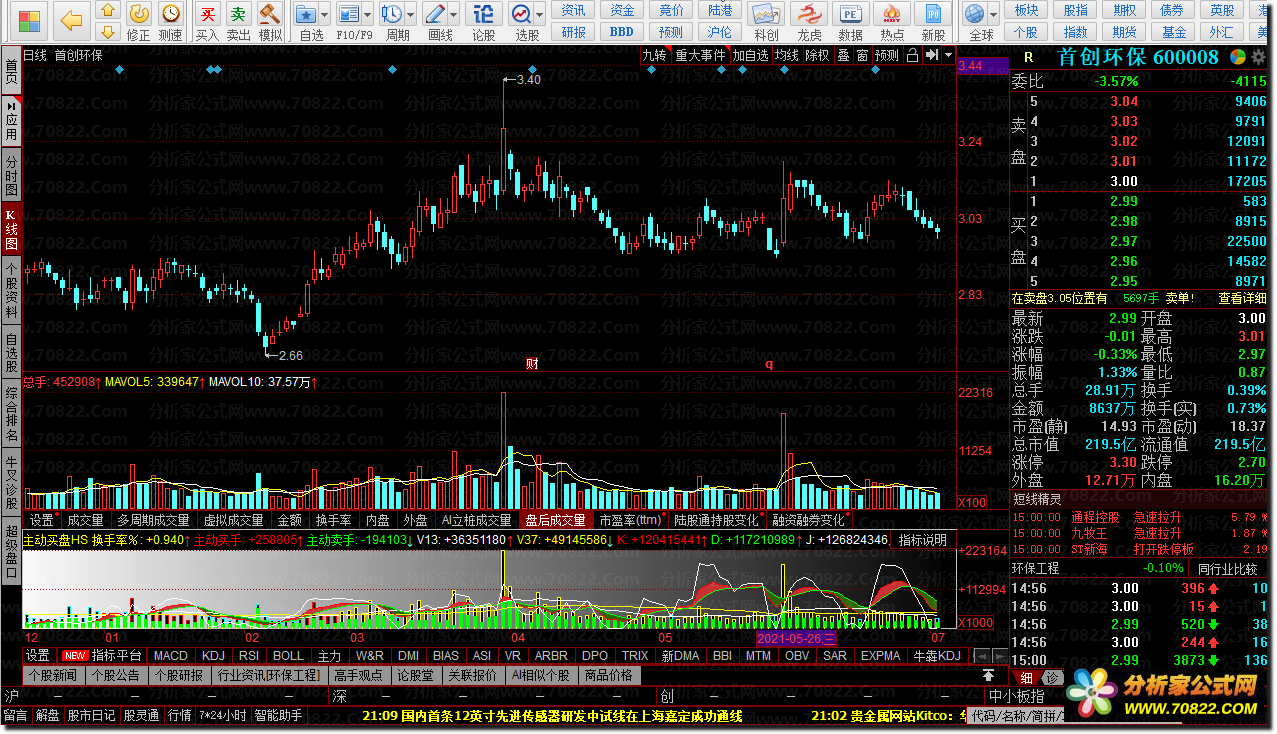Open the 选股 stock picker icon
The image size is (1277, 734).
521,14
